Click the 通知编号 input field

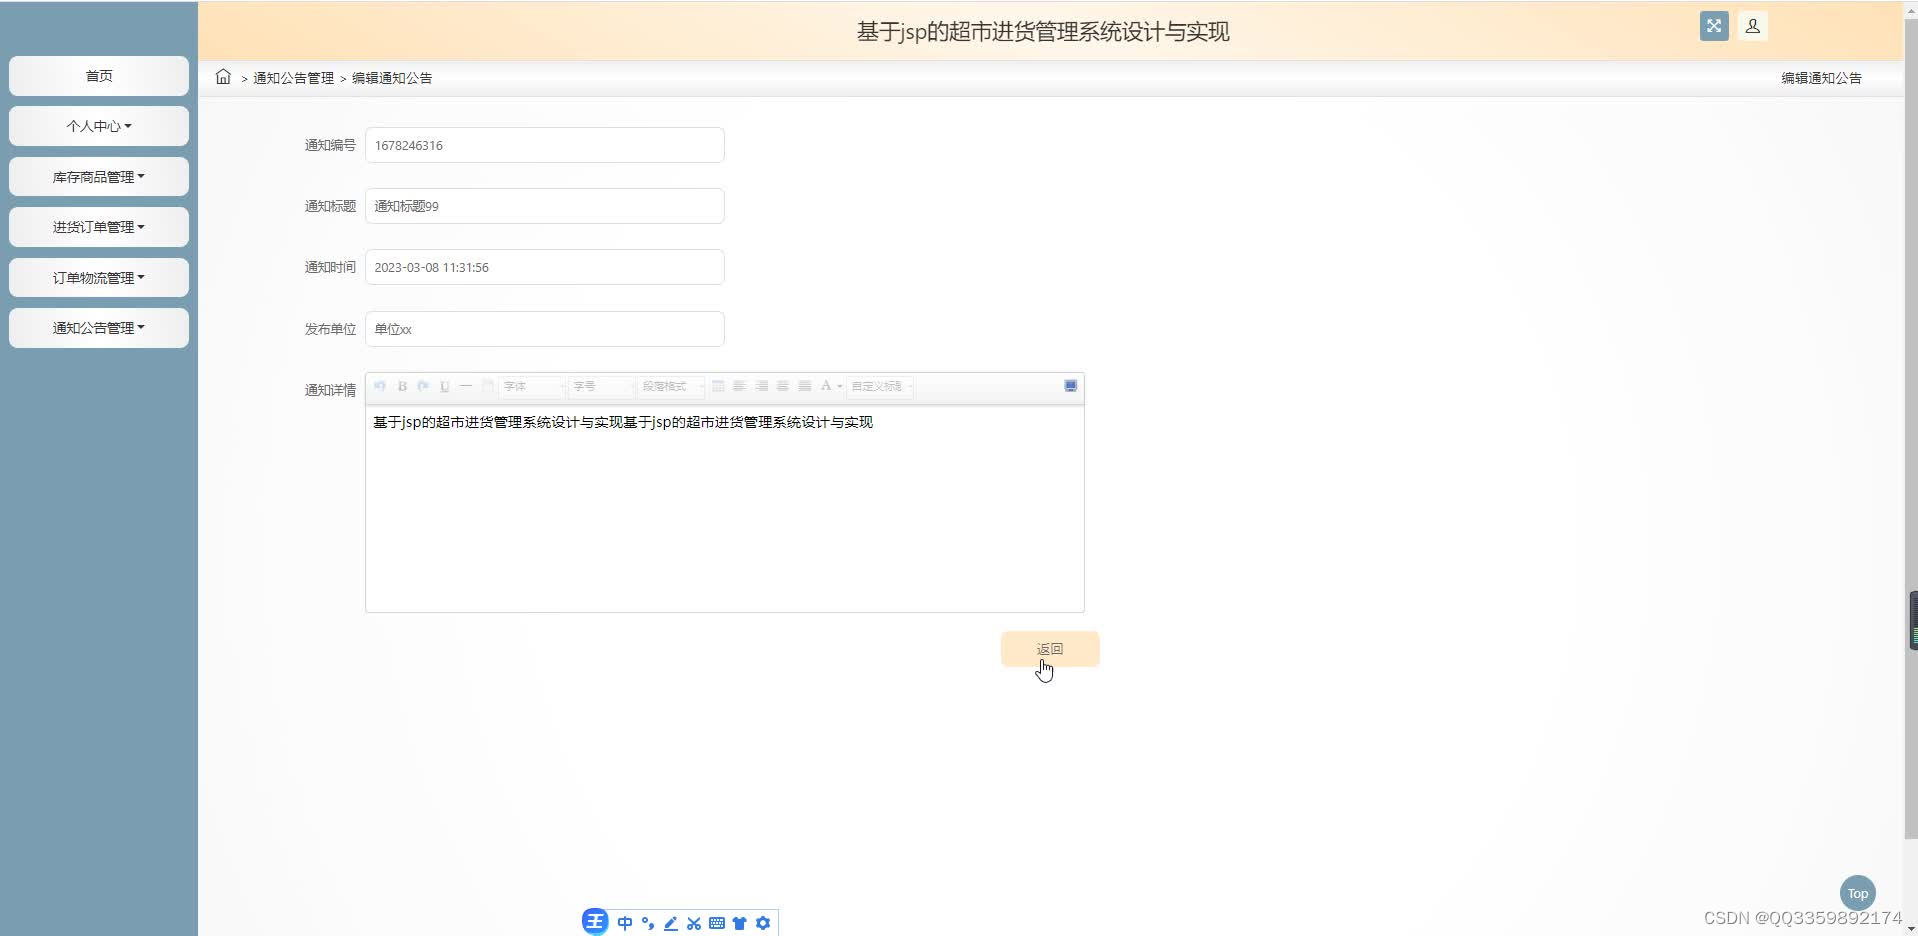pos(545,145)
